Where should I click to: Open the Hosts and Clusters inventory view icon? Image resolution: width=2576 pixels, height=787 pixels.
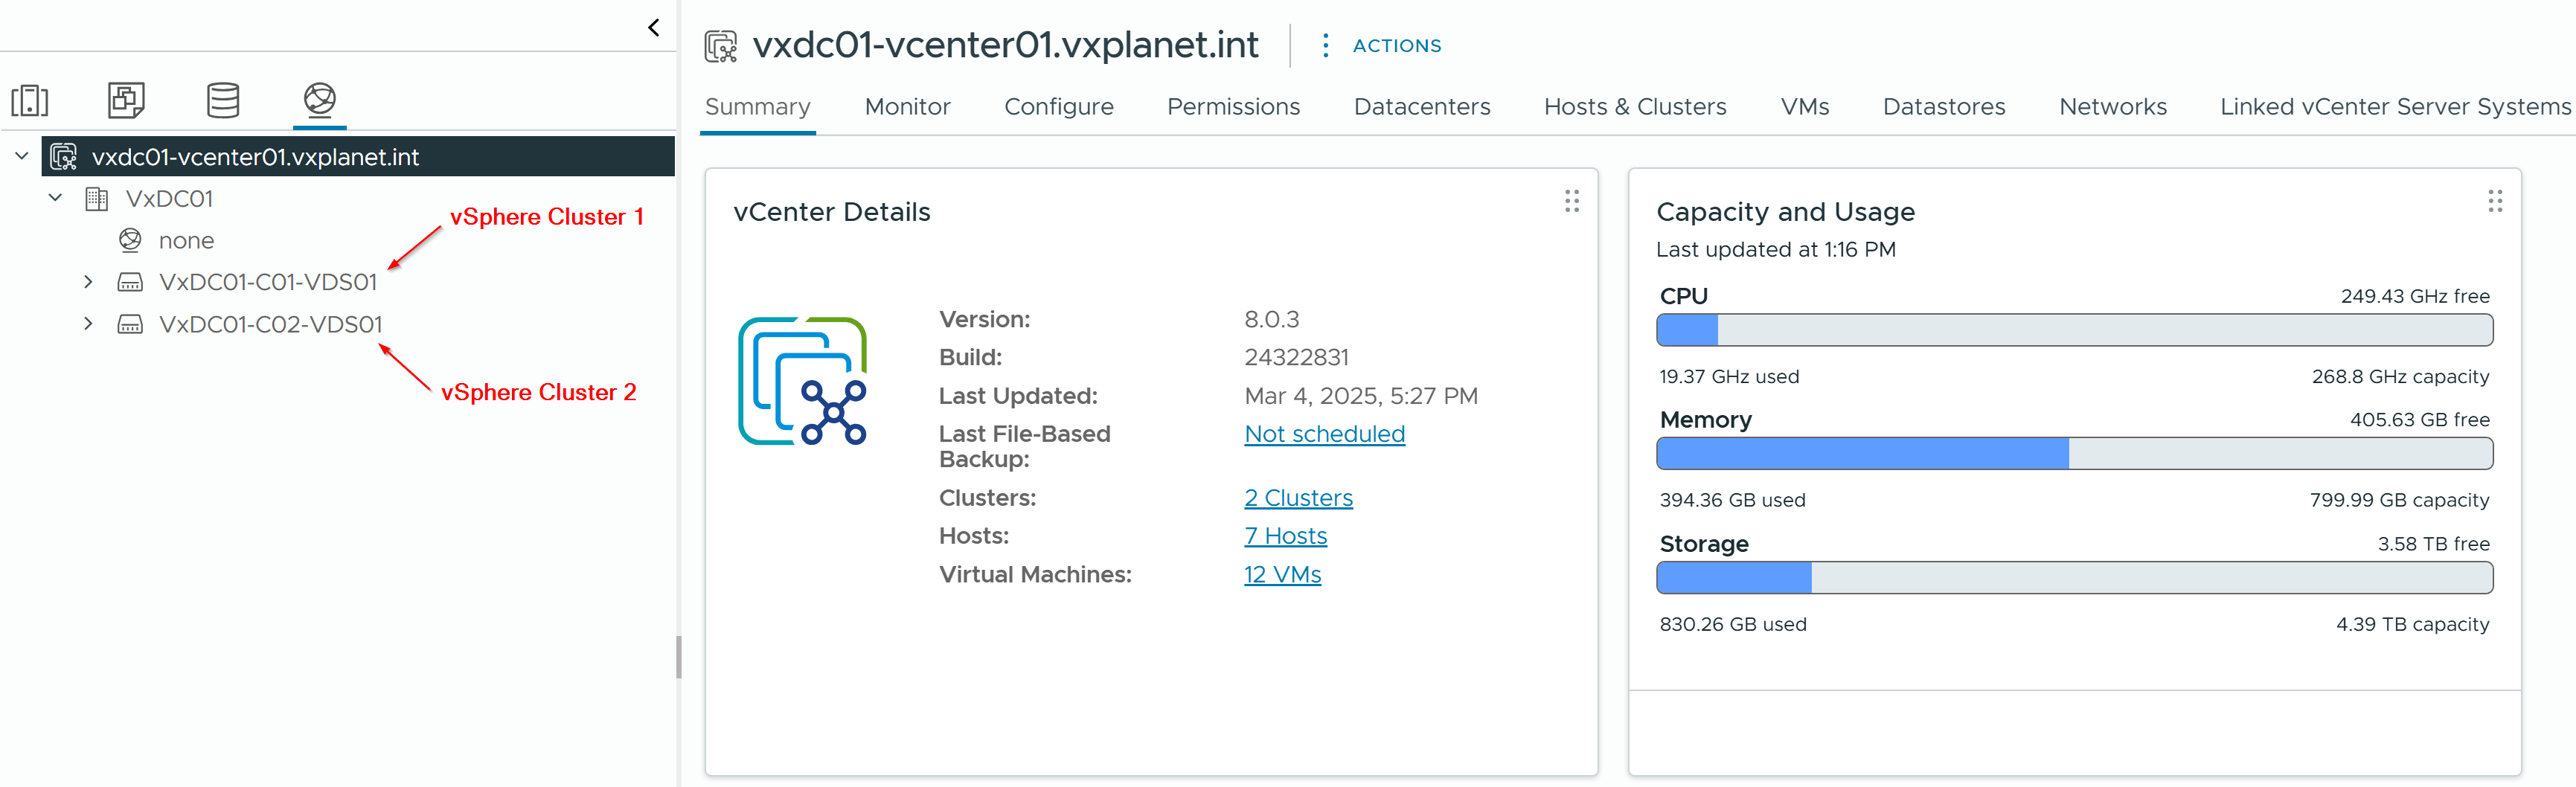pos(30,100)
